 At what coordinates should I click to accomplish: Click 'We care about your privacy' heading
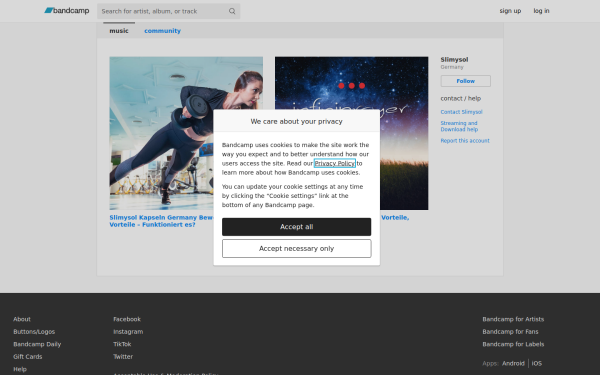[296, 121]
